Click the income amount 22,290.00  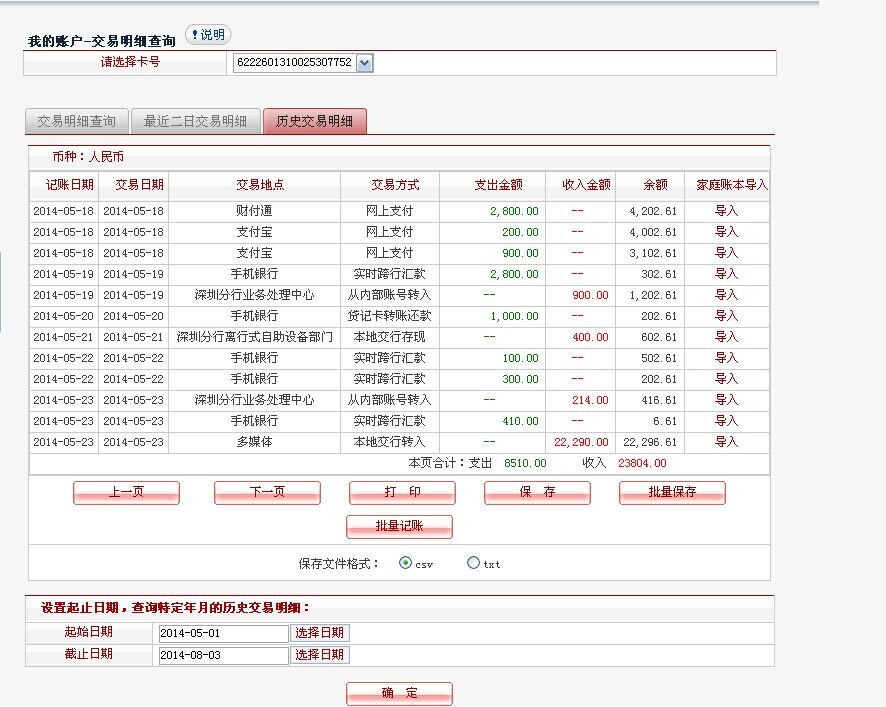pos(581,442)
